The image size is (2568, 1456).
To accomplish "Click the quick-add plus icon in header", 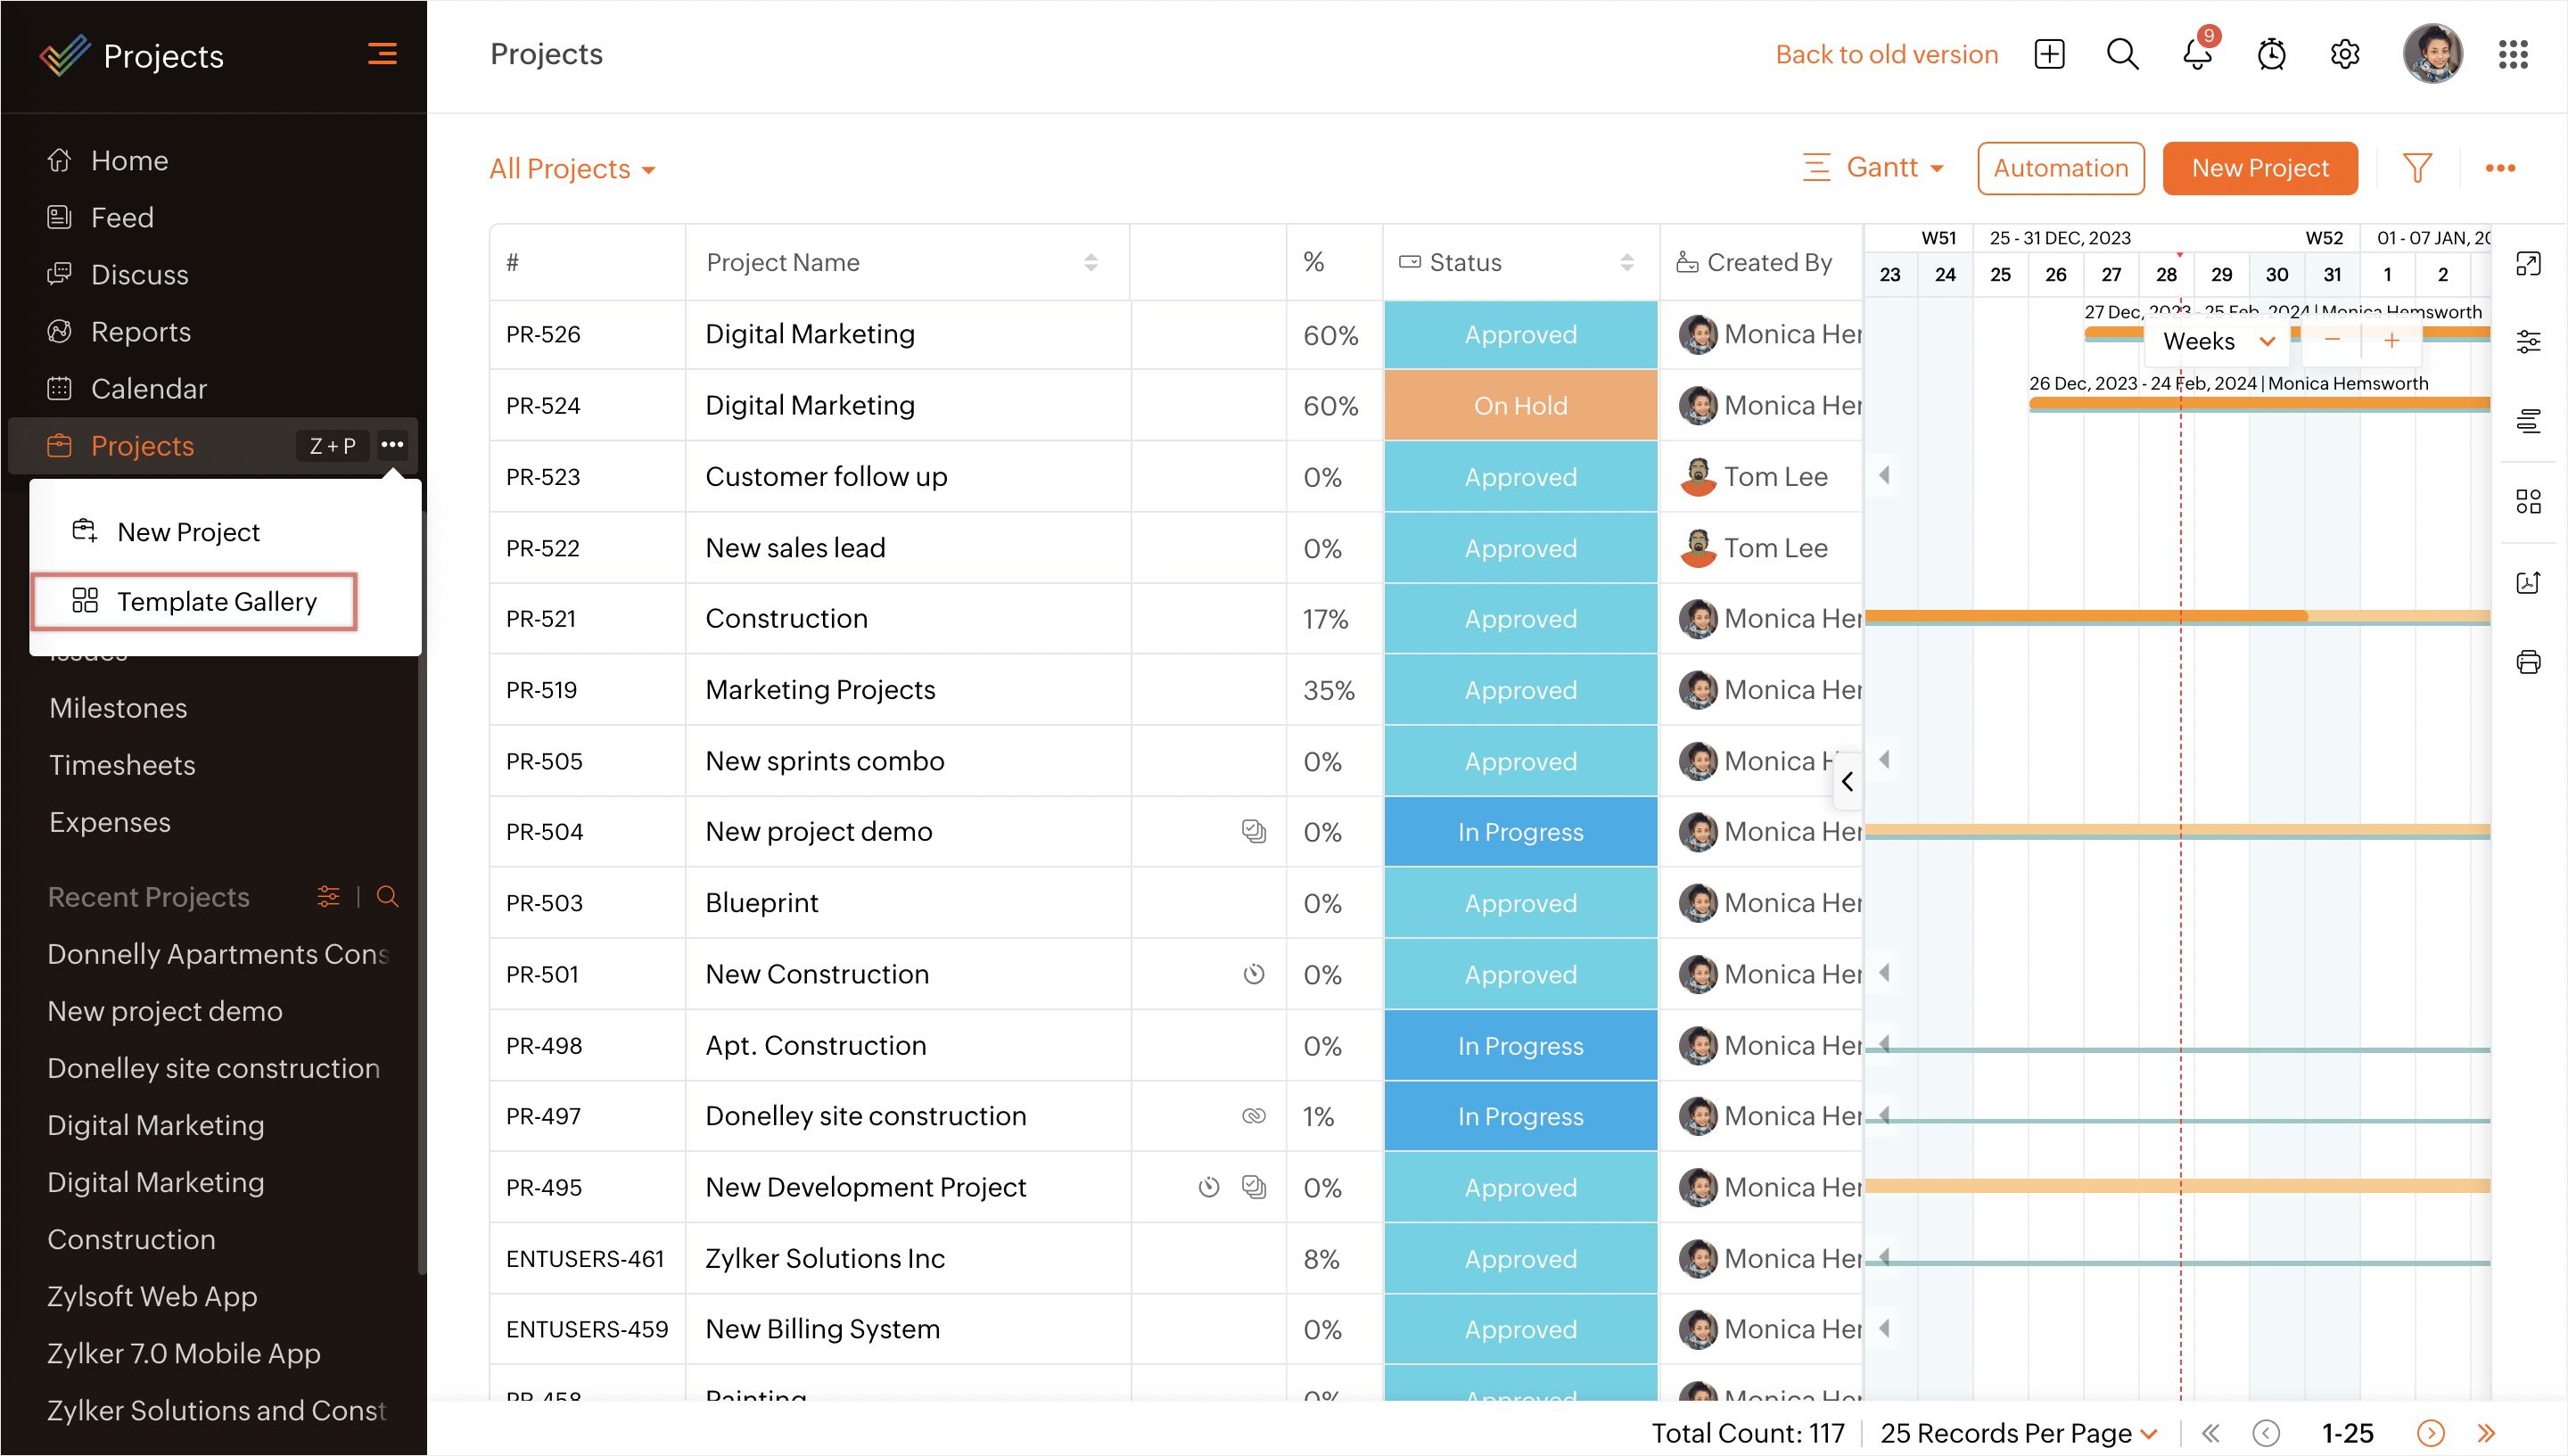I will coord(2049,54).
